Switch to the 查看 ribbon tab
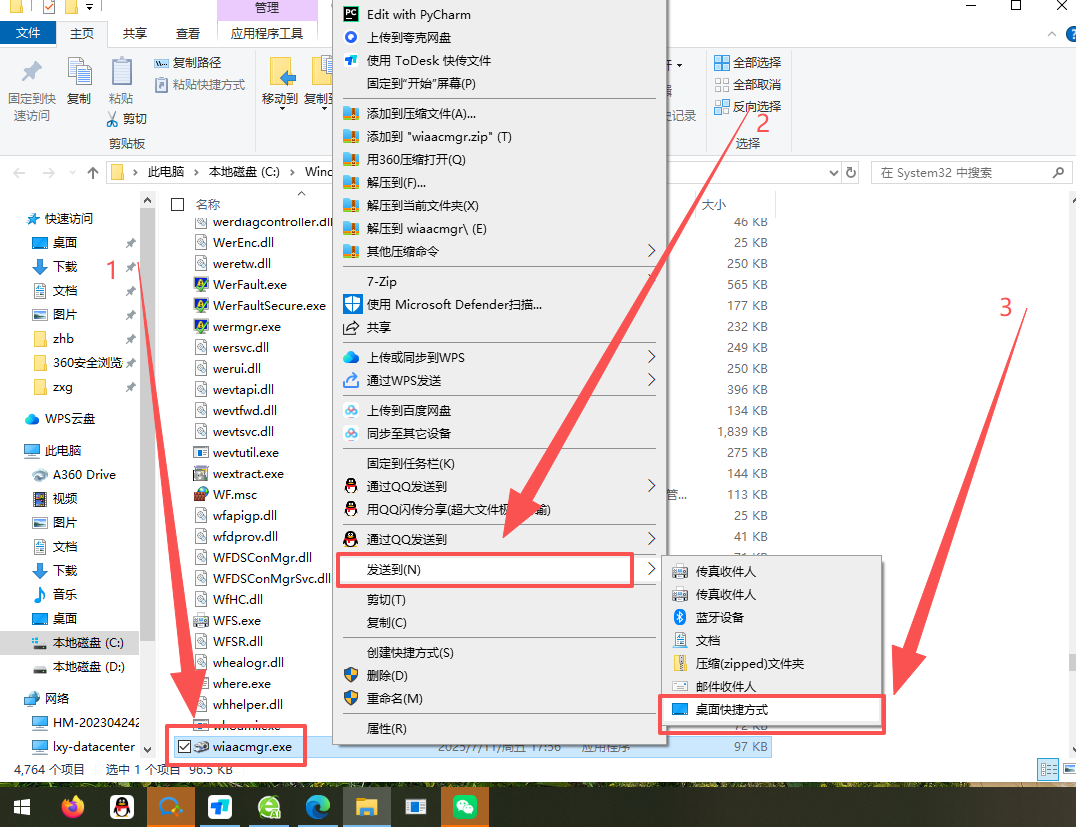 point(187,33)
